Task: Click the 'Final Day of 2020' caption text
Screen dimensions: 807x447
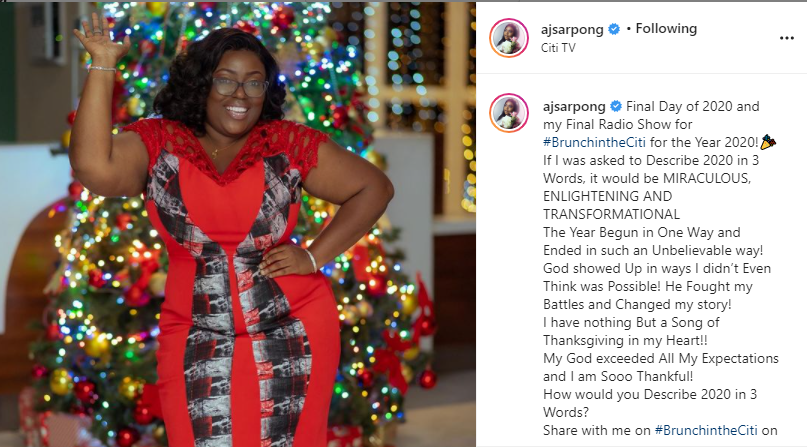Action: pyautogui.click(x=679, y=106)
